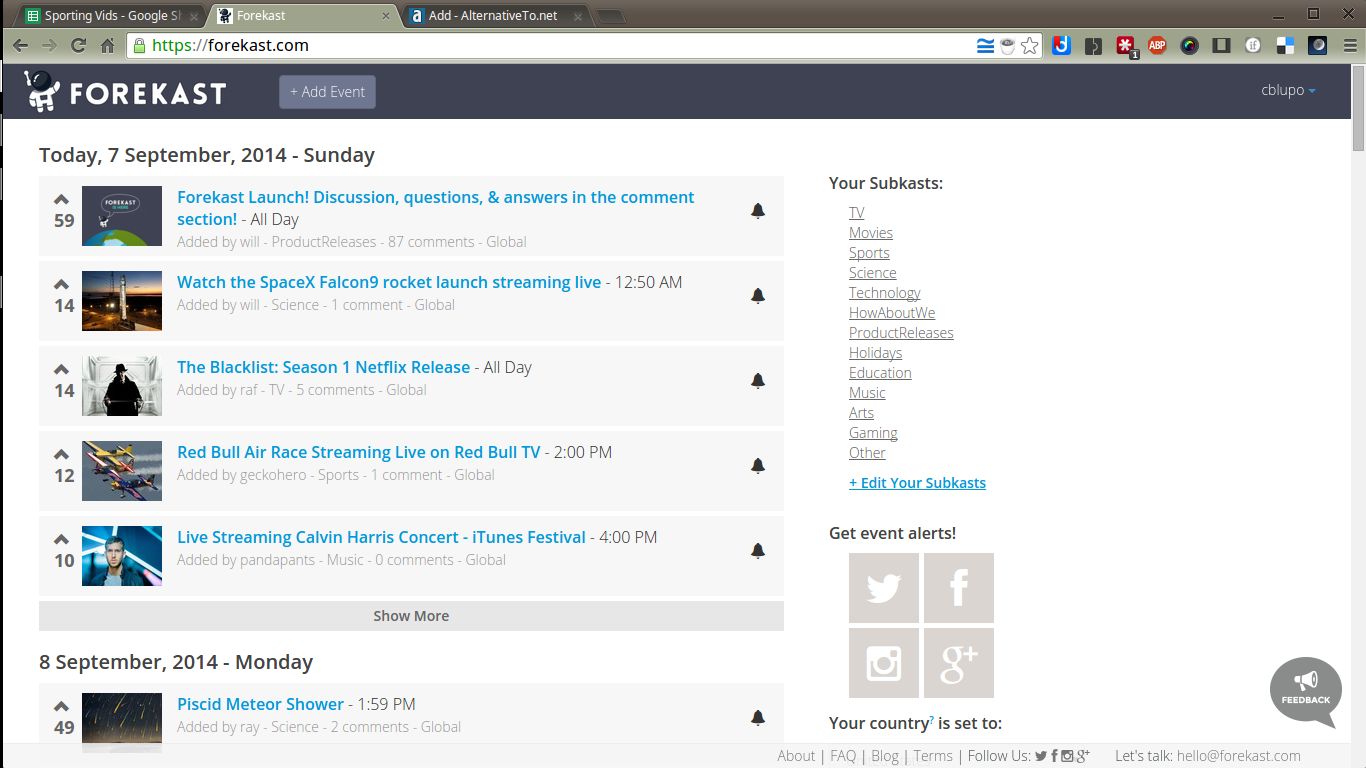Image resolution: width=1366 pixels, height=768 pixels.
Task: Click Edit Your Subkasts link
Action: pyautogui.click(x=917, y=483)
